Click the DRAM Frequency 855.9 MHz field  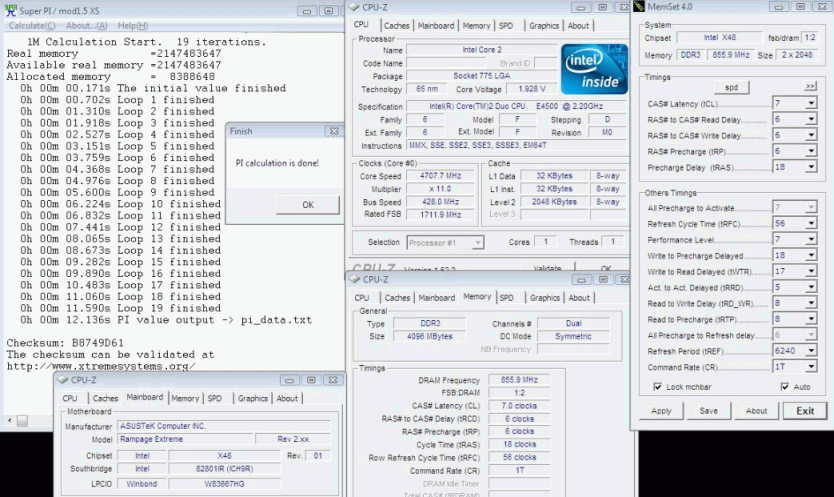[519, 380]
